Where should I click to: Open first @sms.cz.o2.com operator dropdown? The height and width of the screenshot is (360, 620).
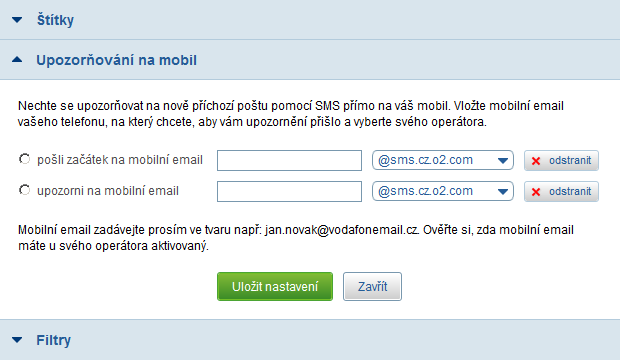pyautogui.click(x=443, y=160)
